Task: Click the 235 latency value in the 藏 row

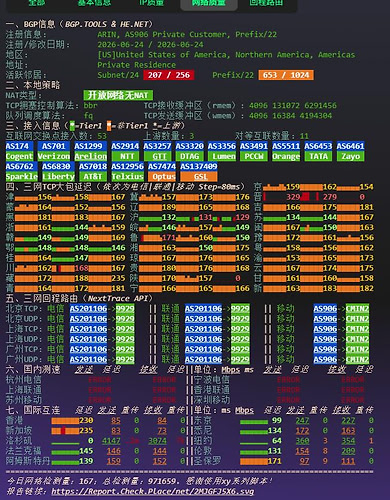Action: pyautogui.click(x=118, y=278)
